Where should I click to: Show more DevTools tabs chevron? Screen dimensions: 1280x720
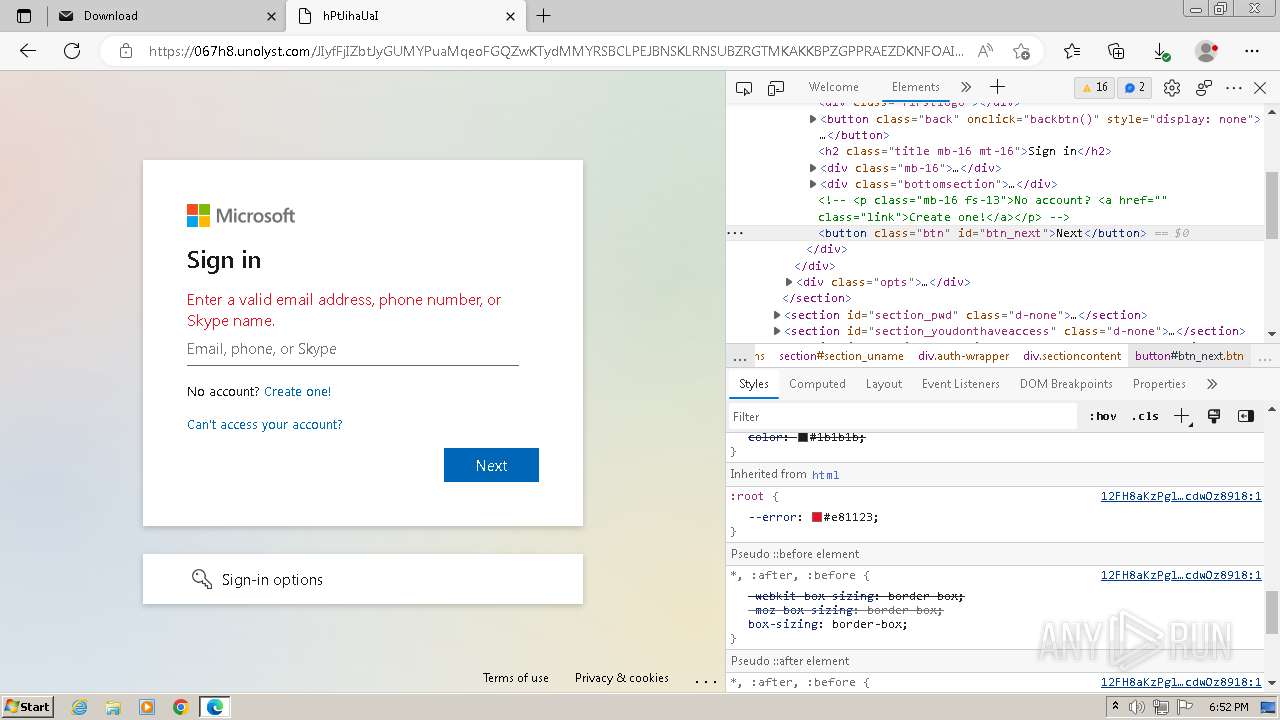[966, 88]
